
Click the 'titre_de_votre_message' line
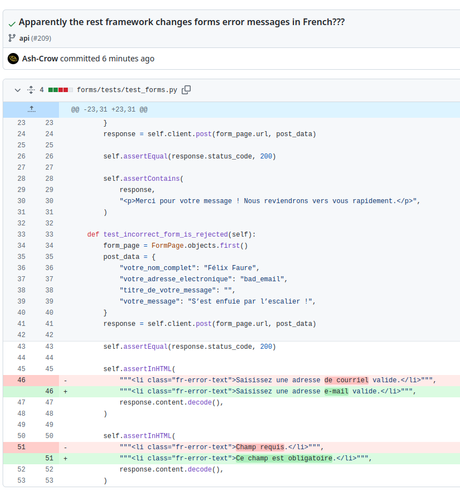pyautogui.click(x=232, y=290)
